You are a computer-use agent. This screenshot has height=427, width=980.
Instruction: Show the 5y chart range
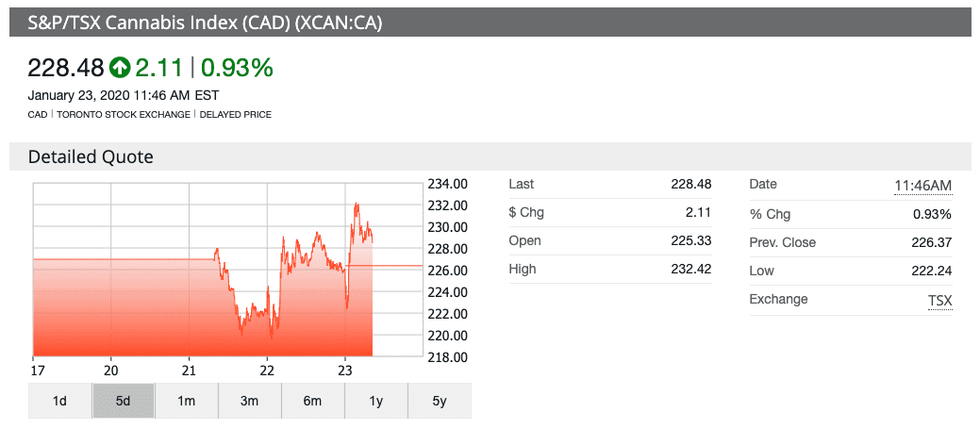click(x=439, y=401)
